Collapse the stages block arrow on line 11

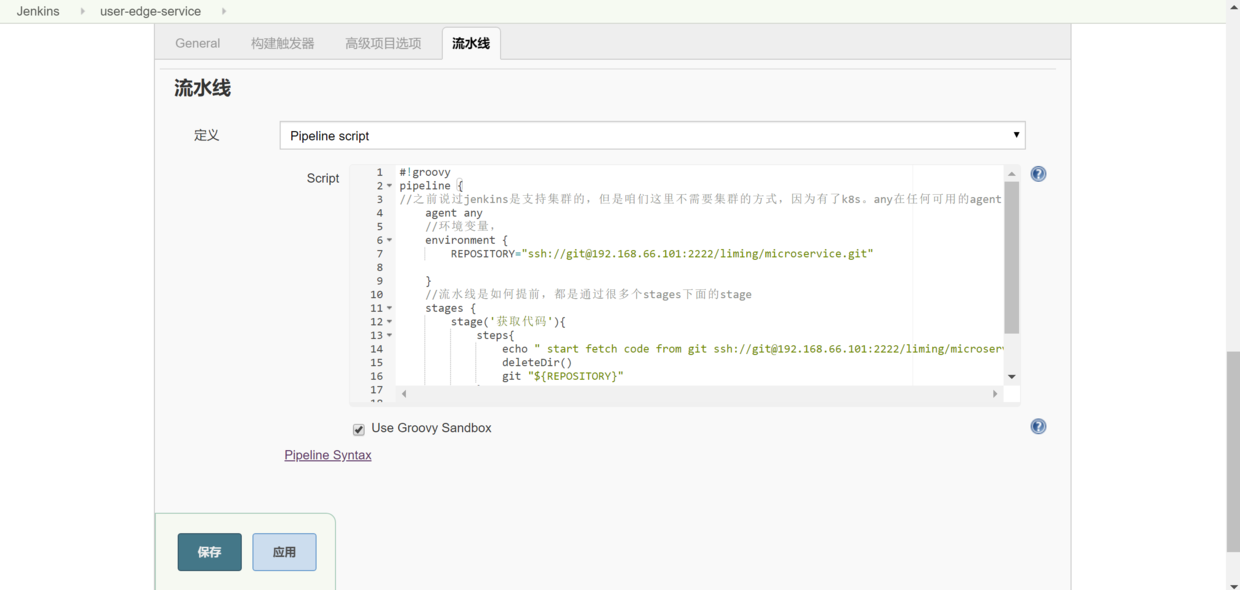click(389, 308)
